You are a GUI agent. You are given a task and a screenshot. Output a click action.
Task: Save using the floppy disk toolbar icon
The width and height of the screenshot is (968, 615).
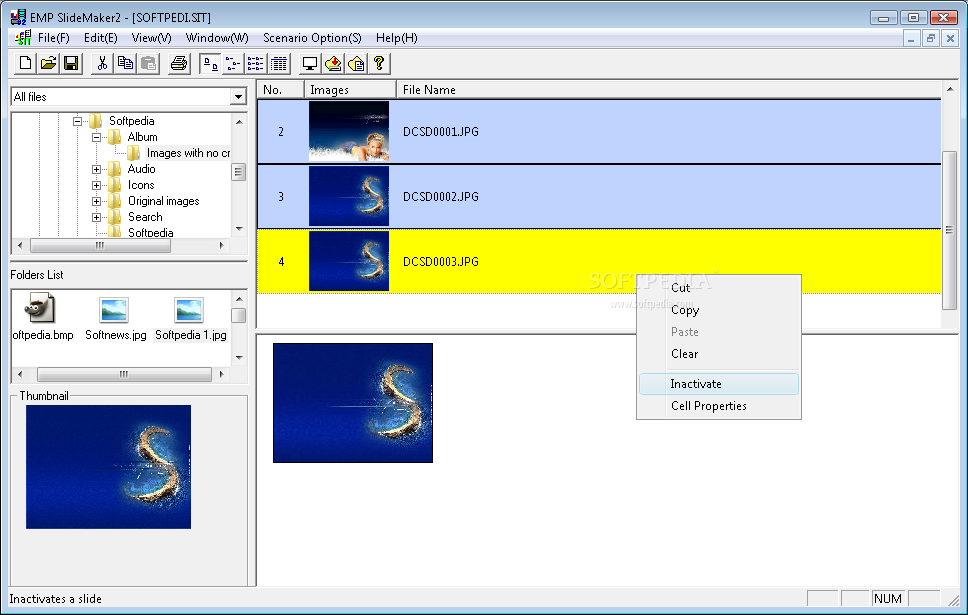(x=71, y=64)
